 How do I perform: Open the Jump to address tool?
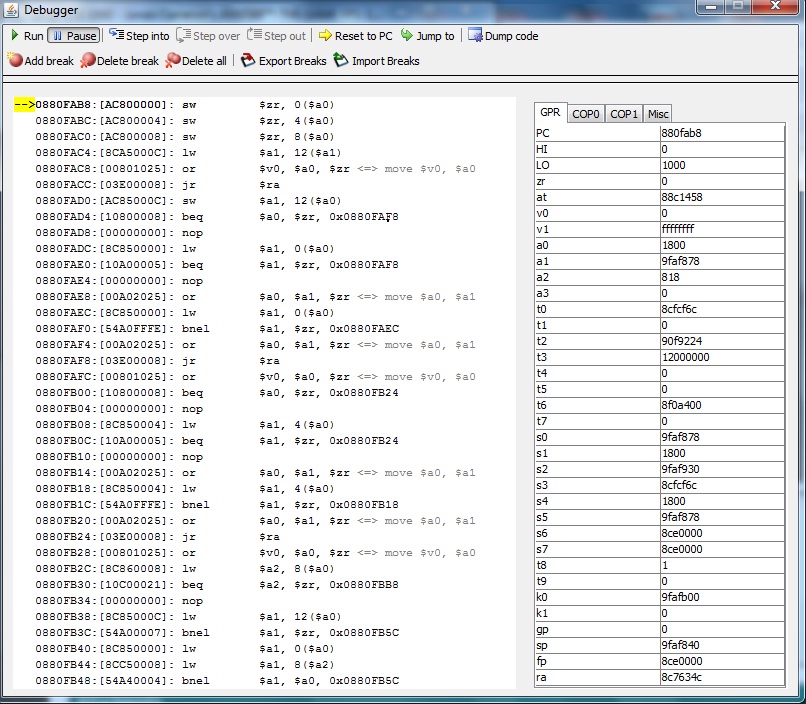coord(427,36)
